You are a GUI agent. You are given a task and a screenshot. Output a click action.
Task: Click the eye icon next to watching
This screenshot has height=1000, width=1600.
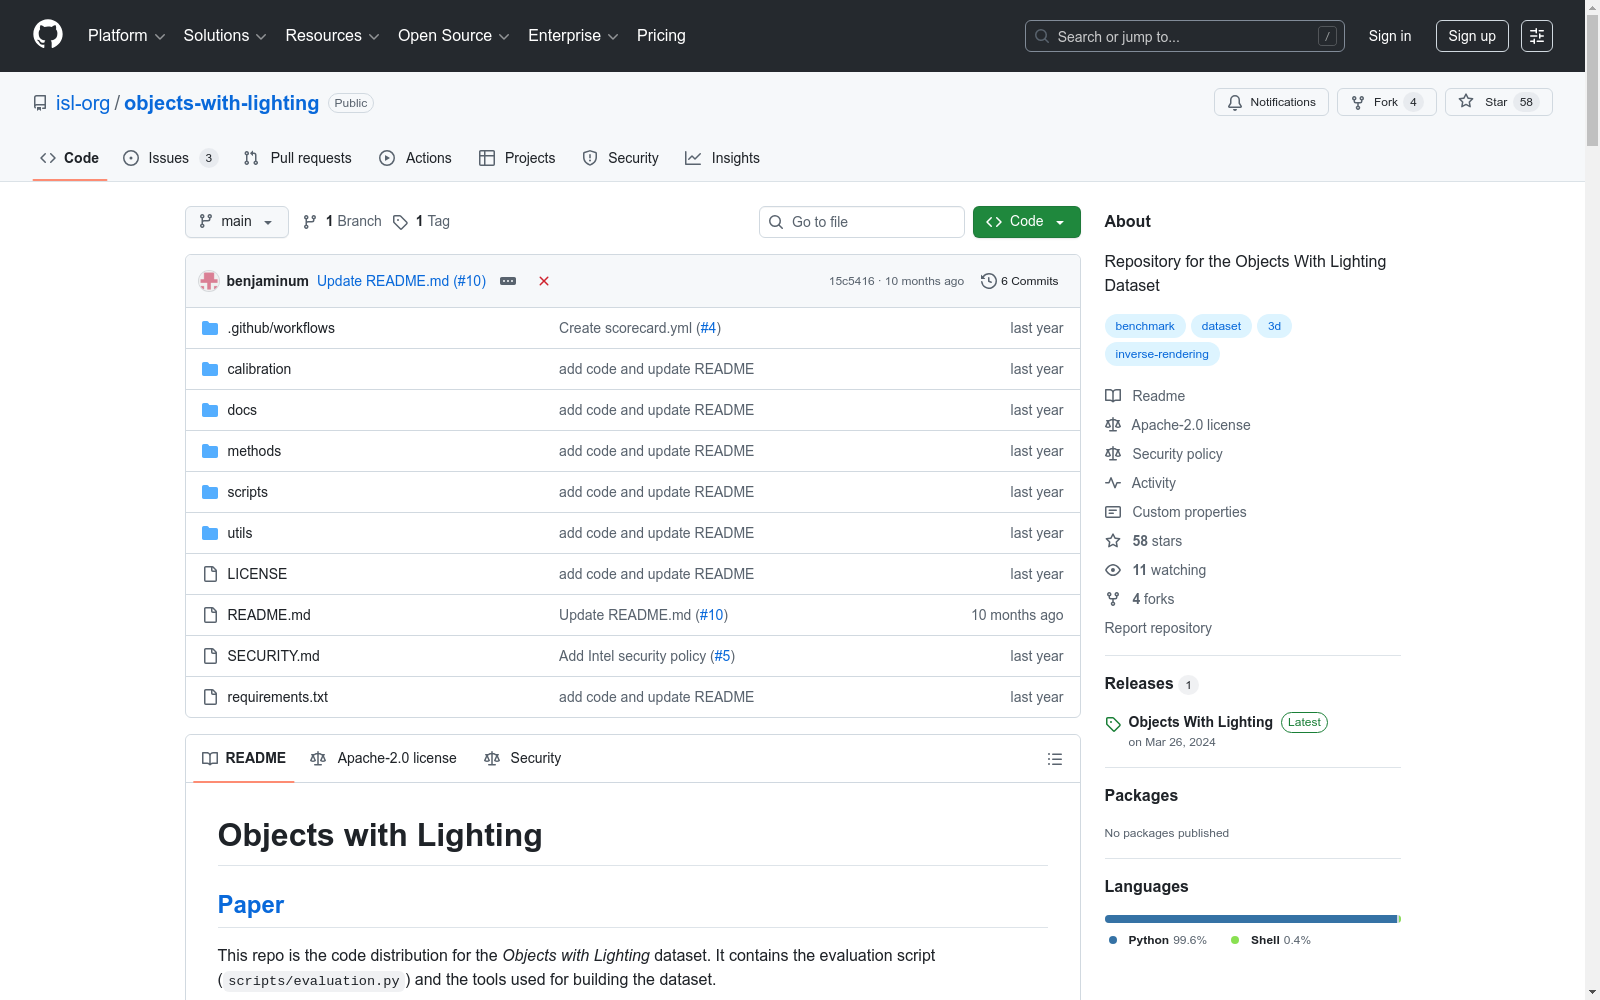coord(1113,570)
